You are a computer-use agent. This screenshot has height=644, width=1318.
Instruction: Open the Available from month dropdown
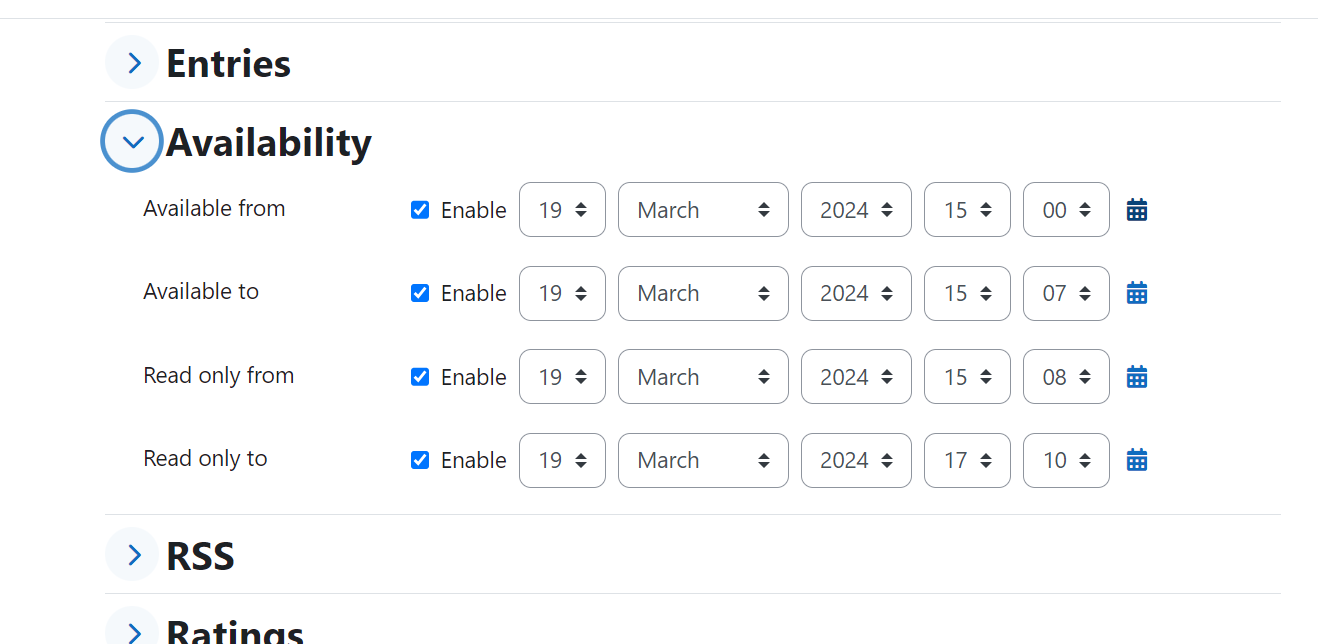click(x=703, y=210)
